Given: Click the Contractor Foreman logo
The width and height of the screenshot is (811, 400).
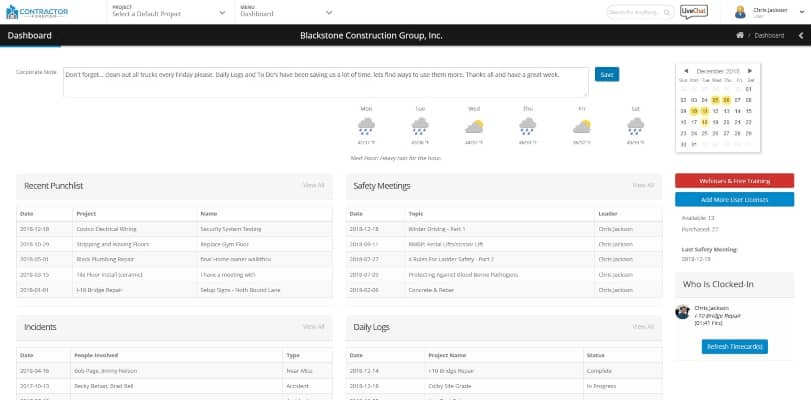Looking at the screenshot, I should [x=37, y=12].
